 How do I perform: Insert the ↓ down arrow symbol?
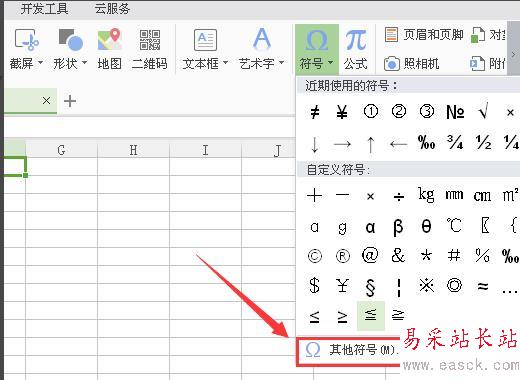point(315,144)
